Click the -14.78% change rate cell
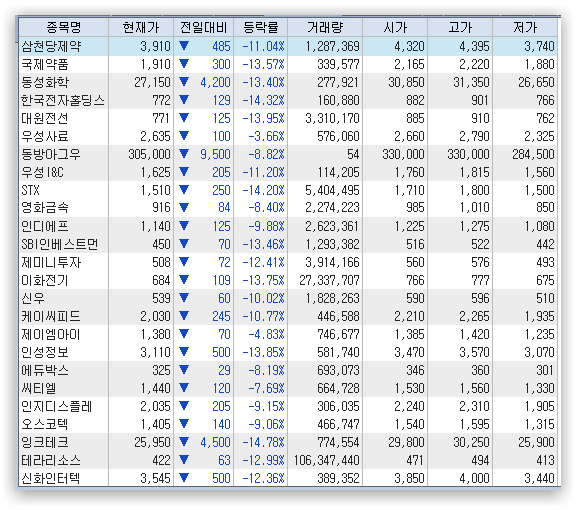576x510 pixels. [263, 442]
